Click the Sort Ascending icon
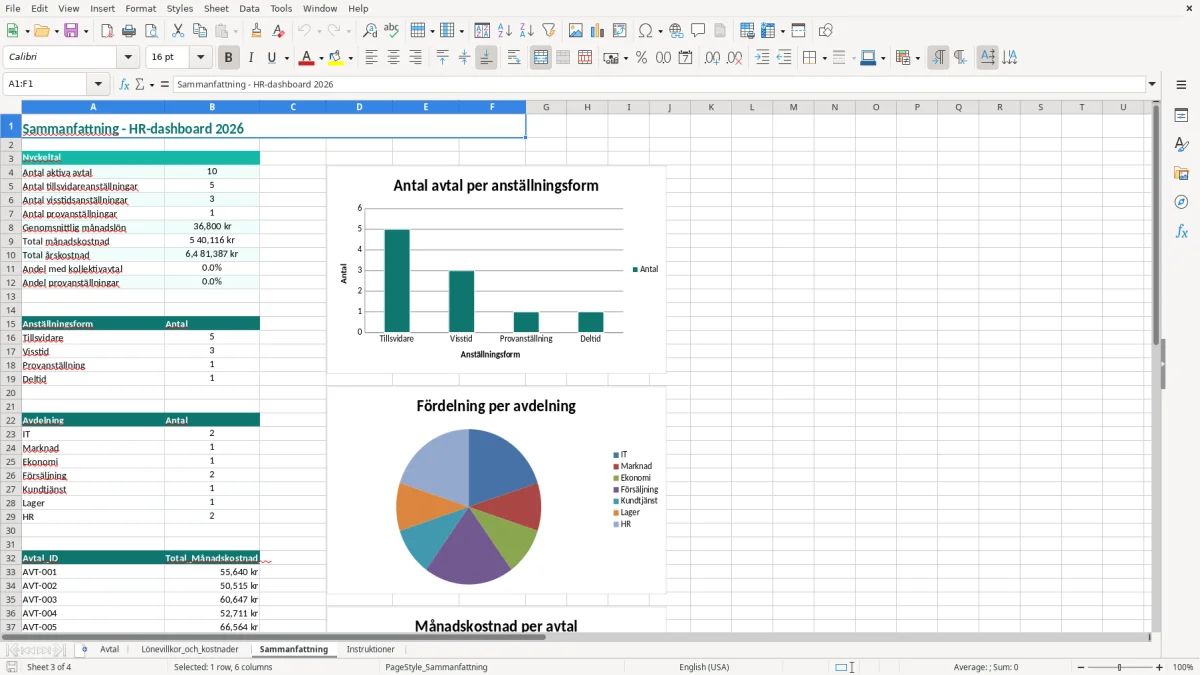Image resolution: width=1200 pixels, height=675 pixels. [x=505, y=31]
